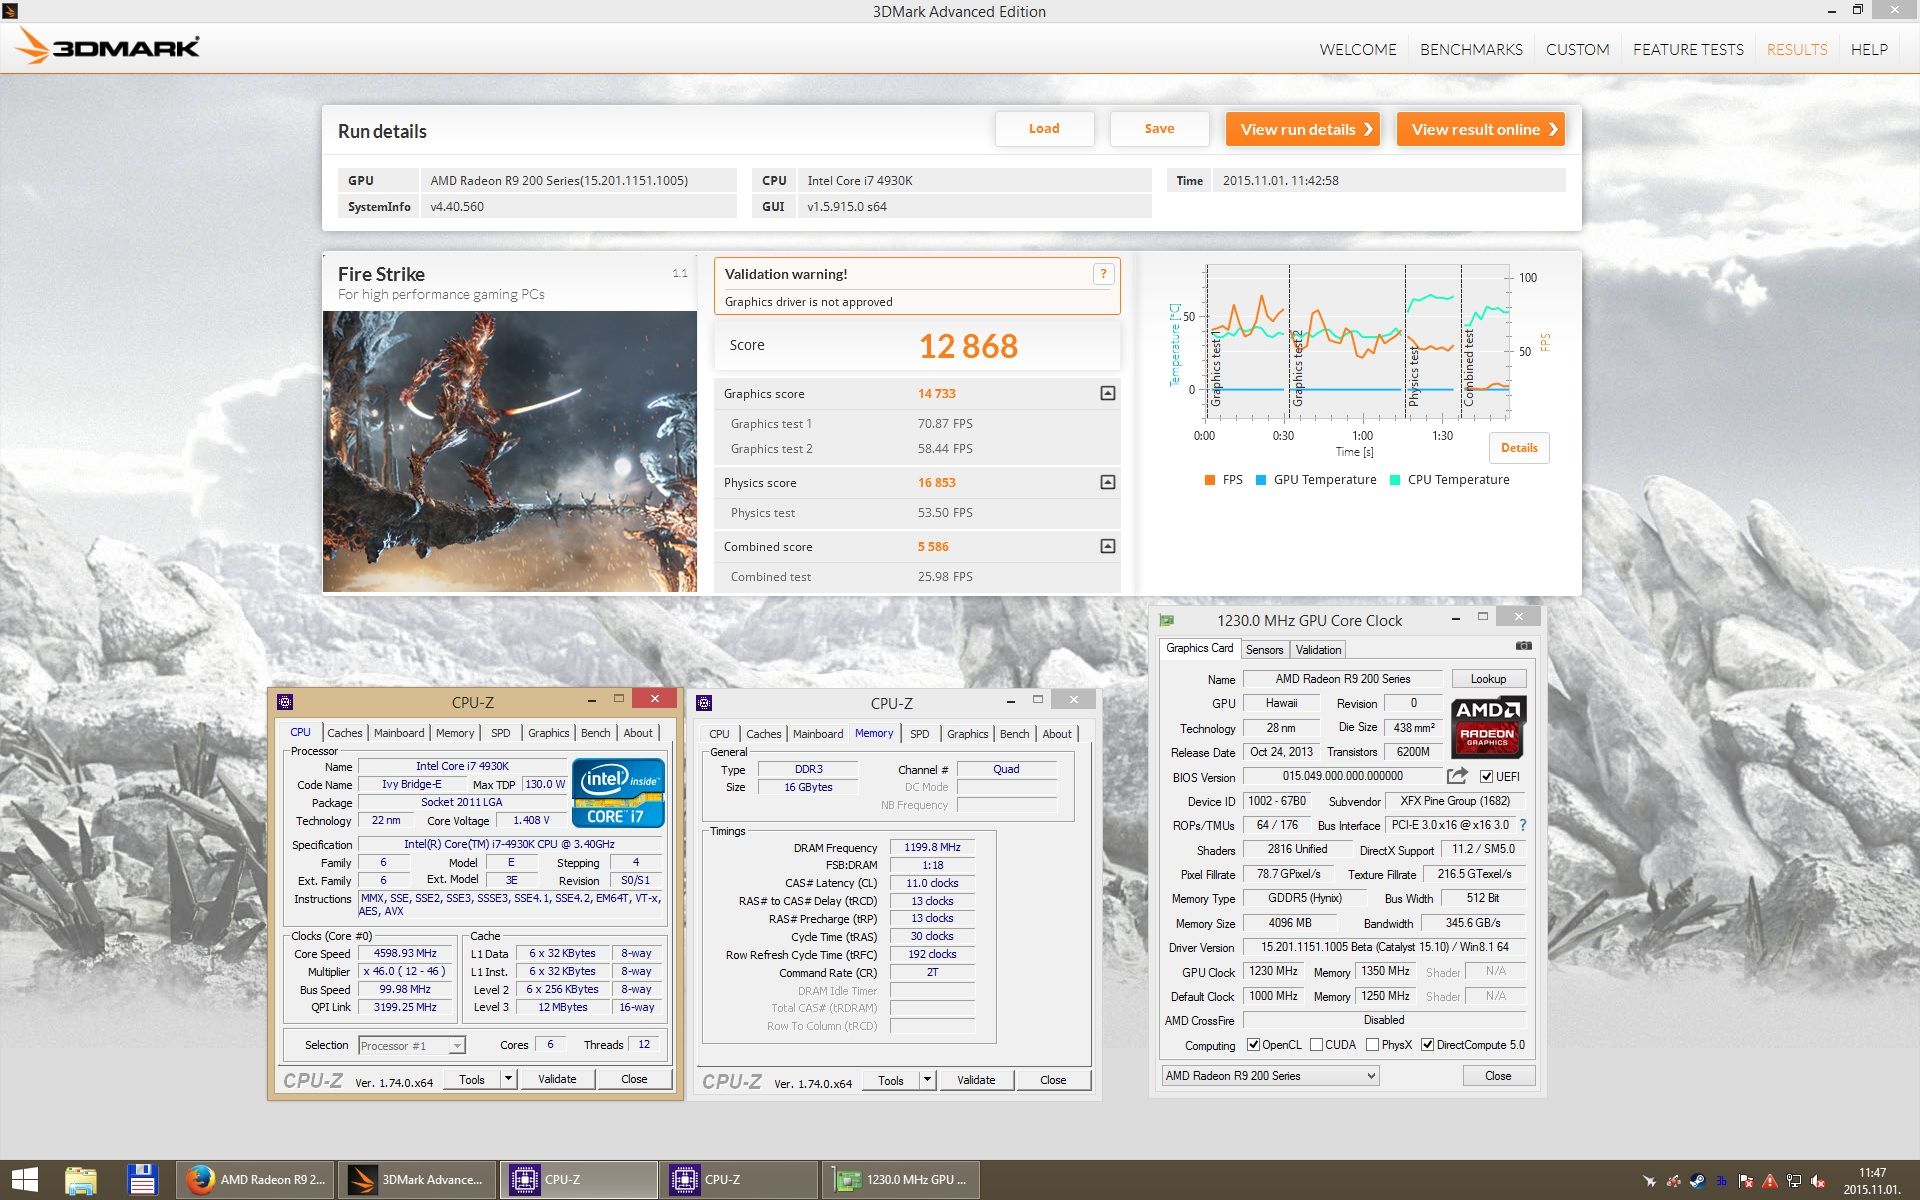Click the Lookup button in GPU-Z
Image resolution: width=1920 pixels, height=1200 pixels.
(1487, 679)
